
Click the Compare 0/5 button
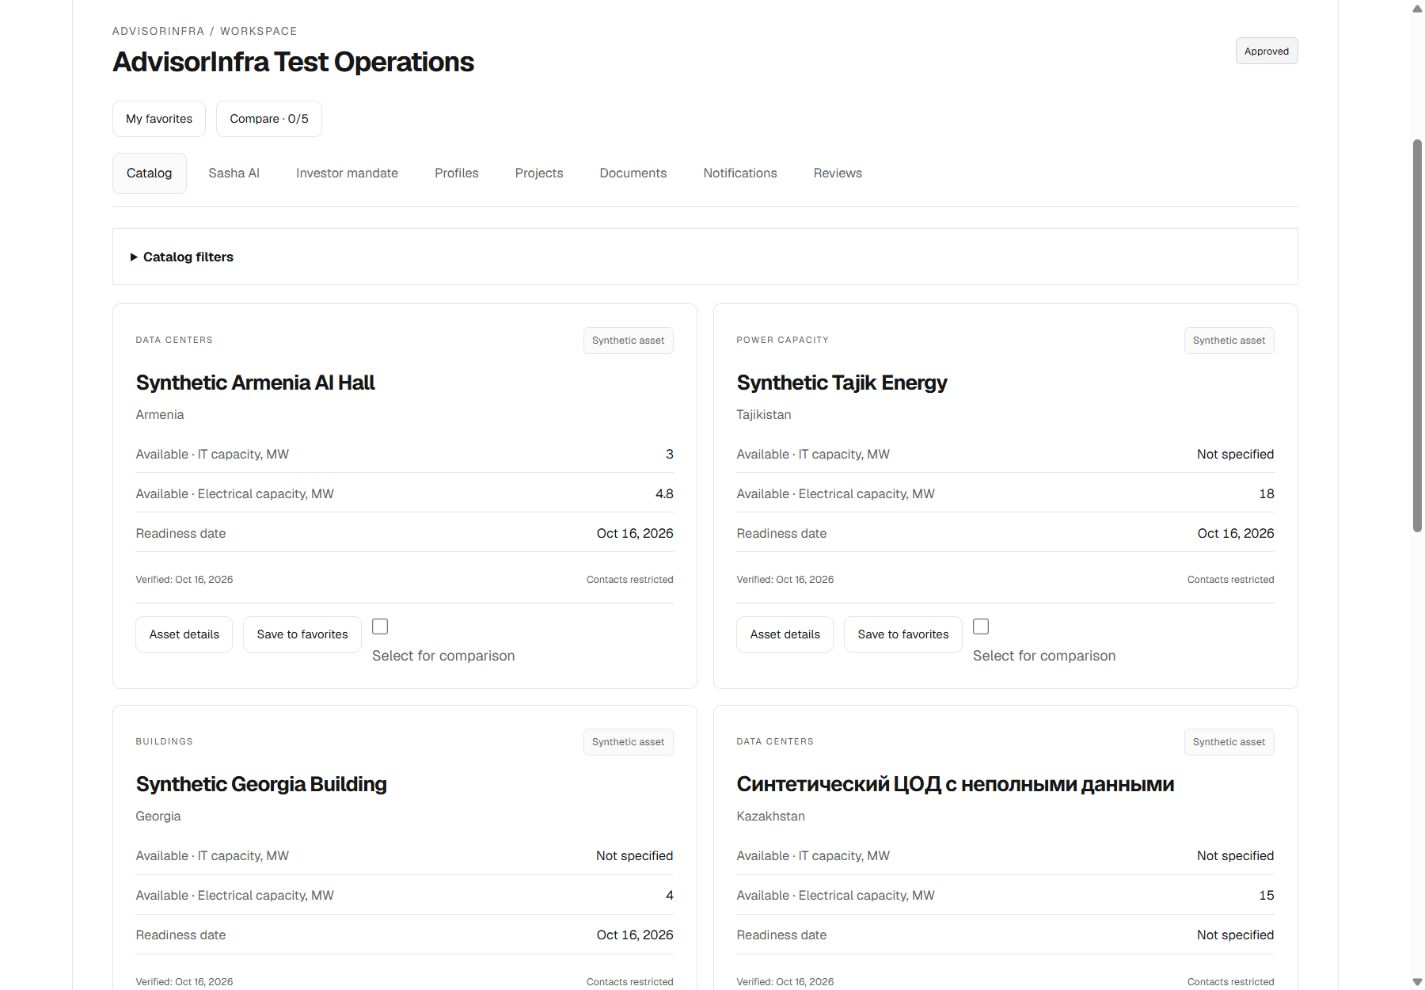pos(269,119)
